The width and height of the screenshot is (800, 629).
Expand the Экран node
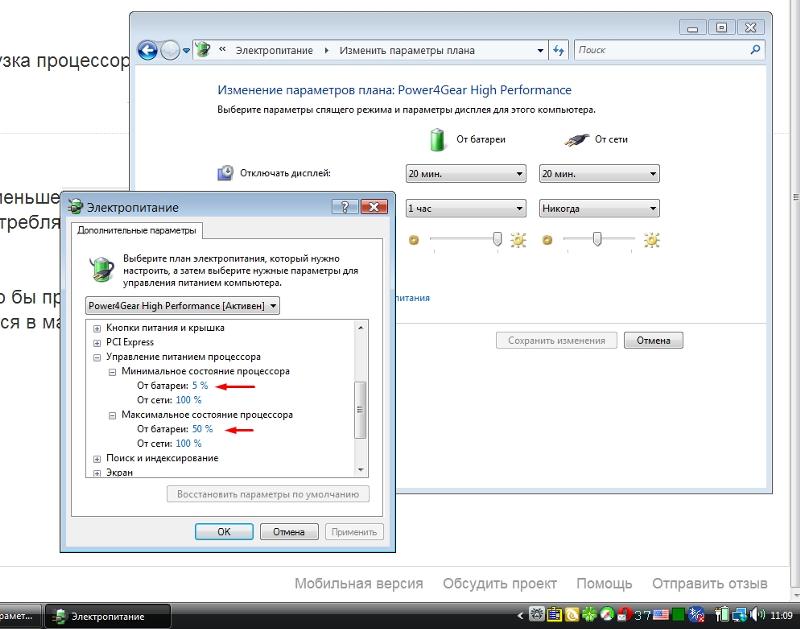97,473
